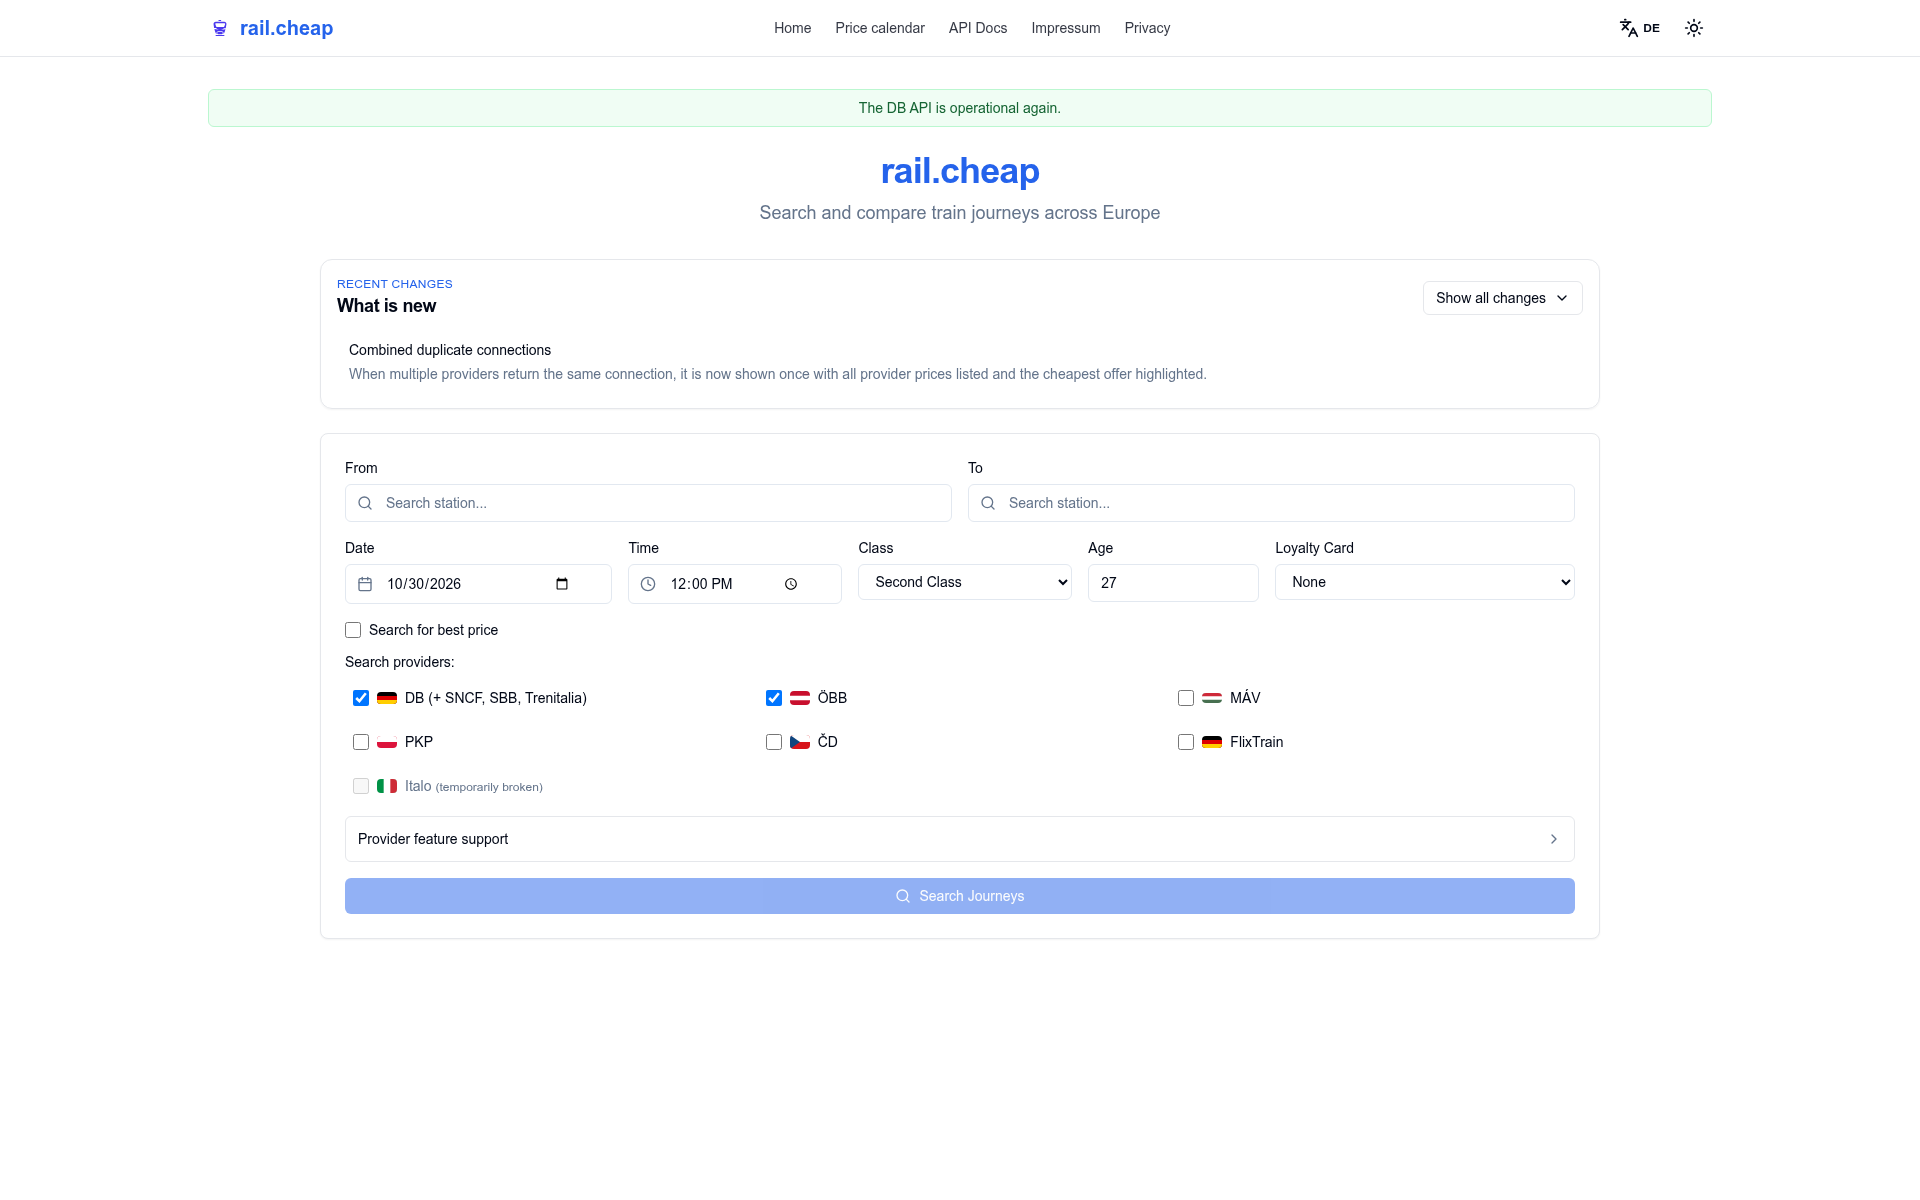The width and height of the screenshot is (1920, 1200).
Task: Click the Hungarian flag next to MÁV
Action: pos(1212,698)
